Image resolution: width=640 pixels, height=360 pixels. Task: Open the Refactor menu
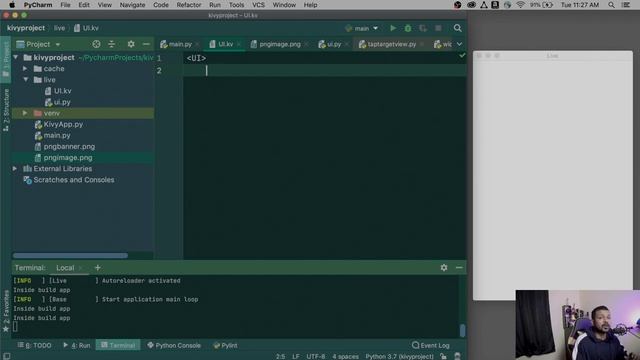point(189,5)
